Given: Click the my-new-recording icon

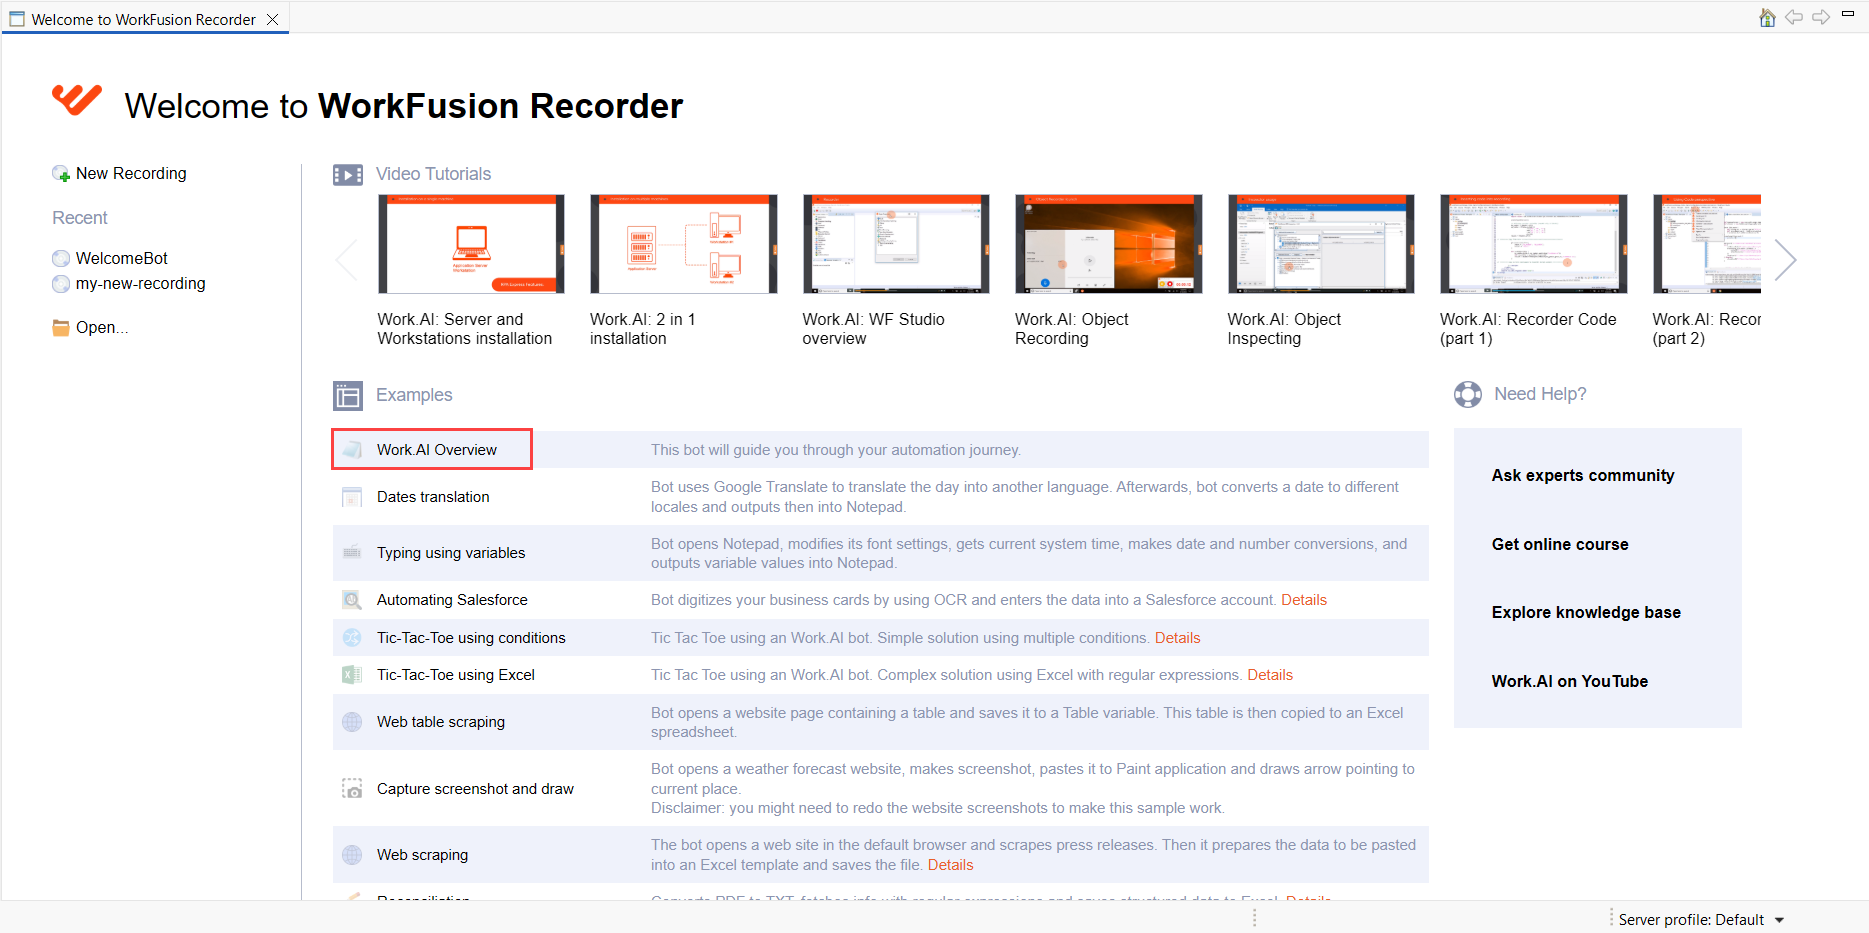Looking at the screenshot, I should tap(61, 284).
